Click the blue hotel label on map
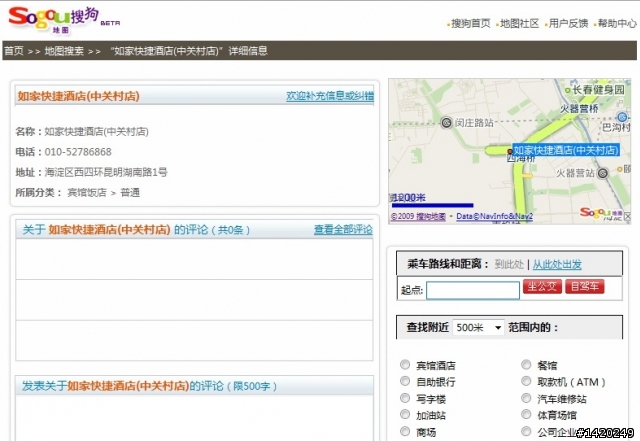The width and height of the screenshot is (640, 441). (566, 150)
